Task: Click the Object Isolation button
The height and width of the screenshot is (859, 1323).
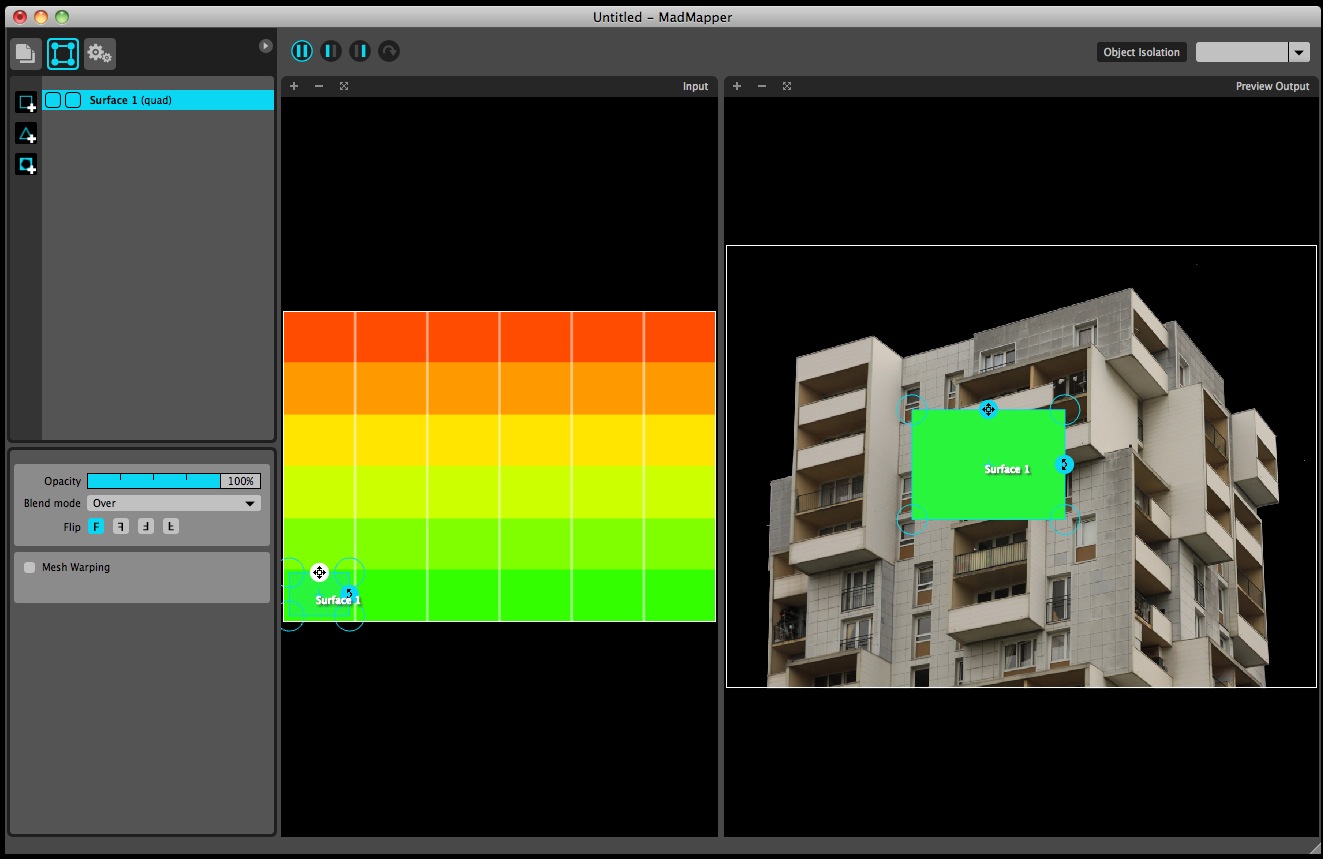Action: [x=1141, y=52]
